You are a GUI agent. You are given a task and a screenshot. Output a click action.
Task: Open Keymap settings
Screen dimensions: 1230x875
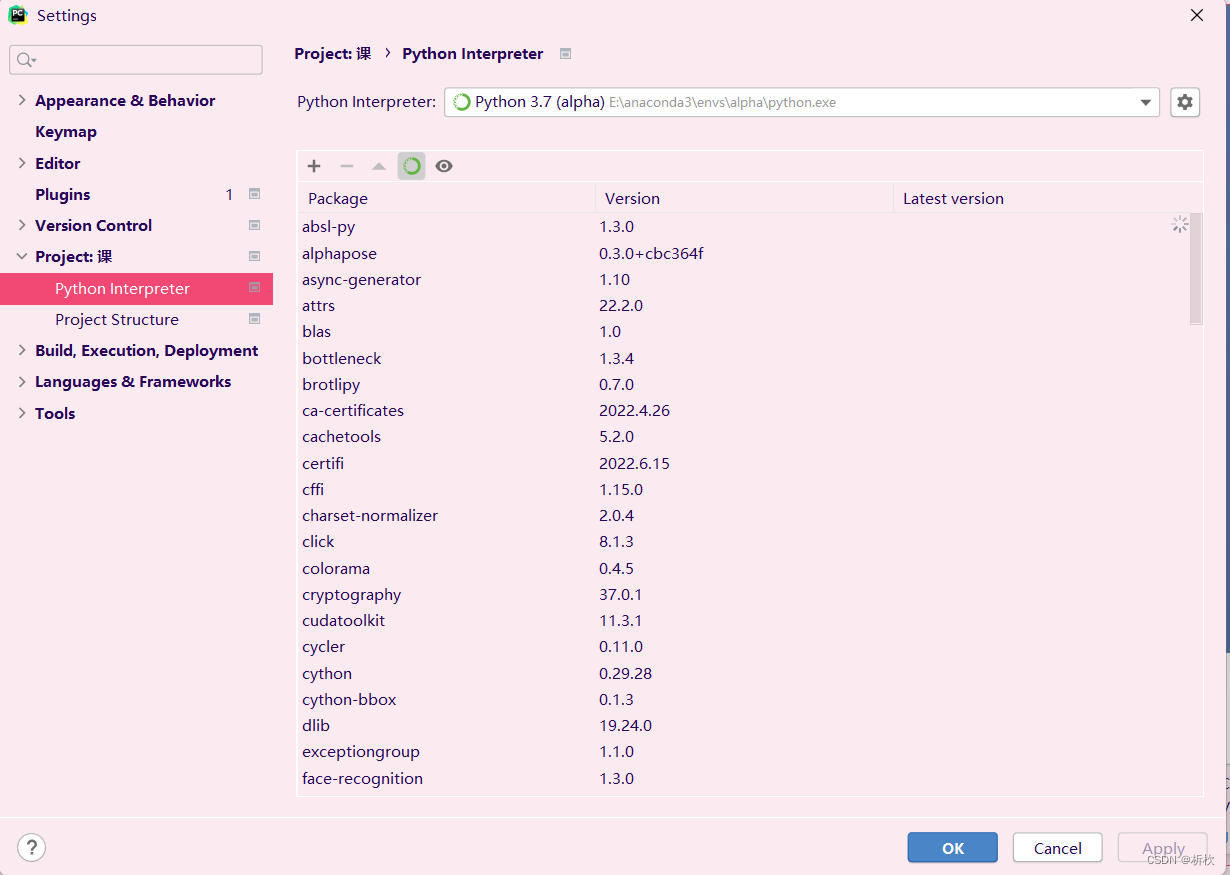[66, 132]
